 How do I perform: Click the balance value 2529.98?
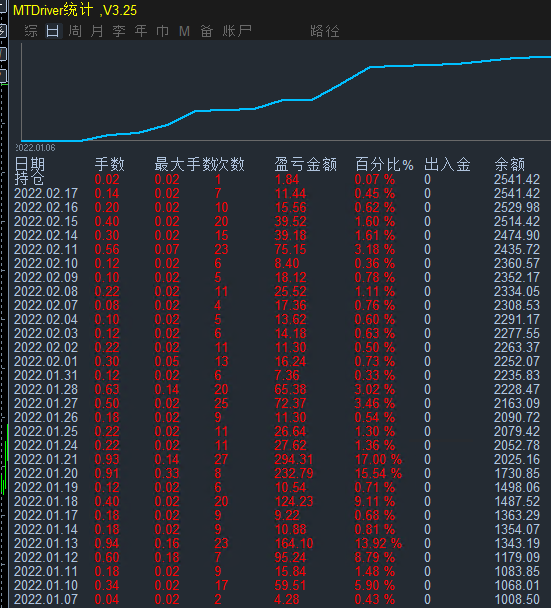pos(517,207)
